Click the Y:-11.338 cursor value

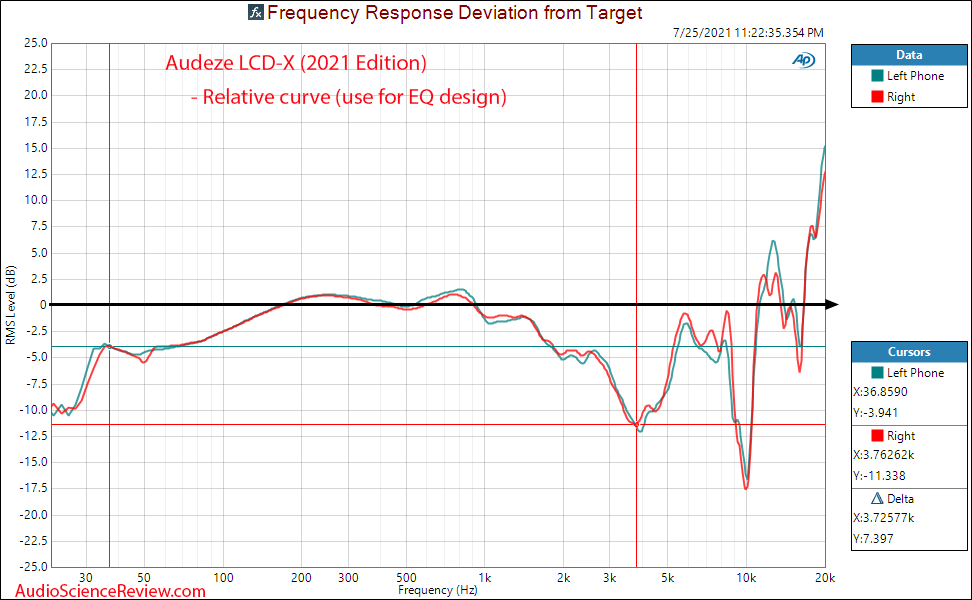(x=879, y=476)
